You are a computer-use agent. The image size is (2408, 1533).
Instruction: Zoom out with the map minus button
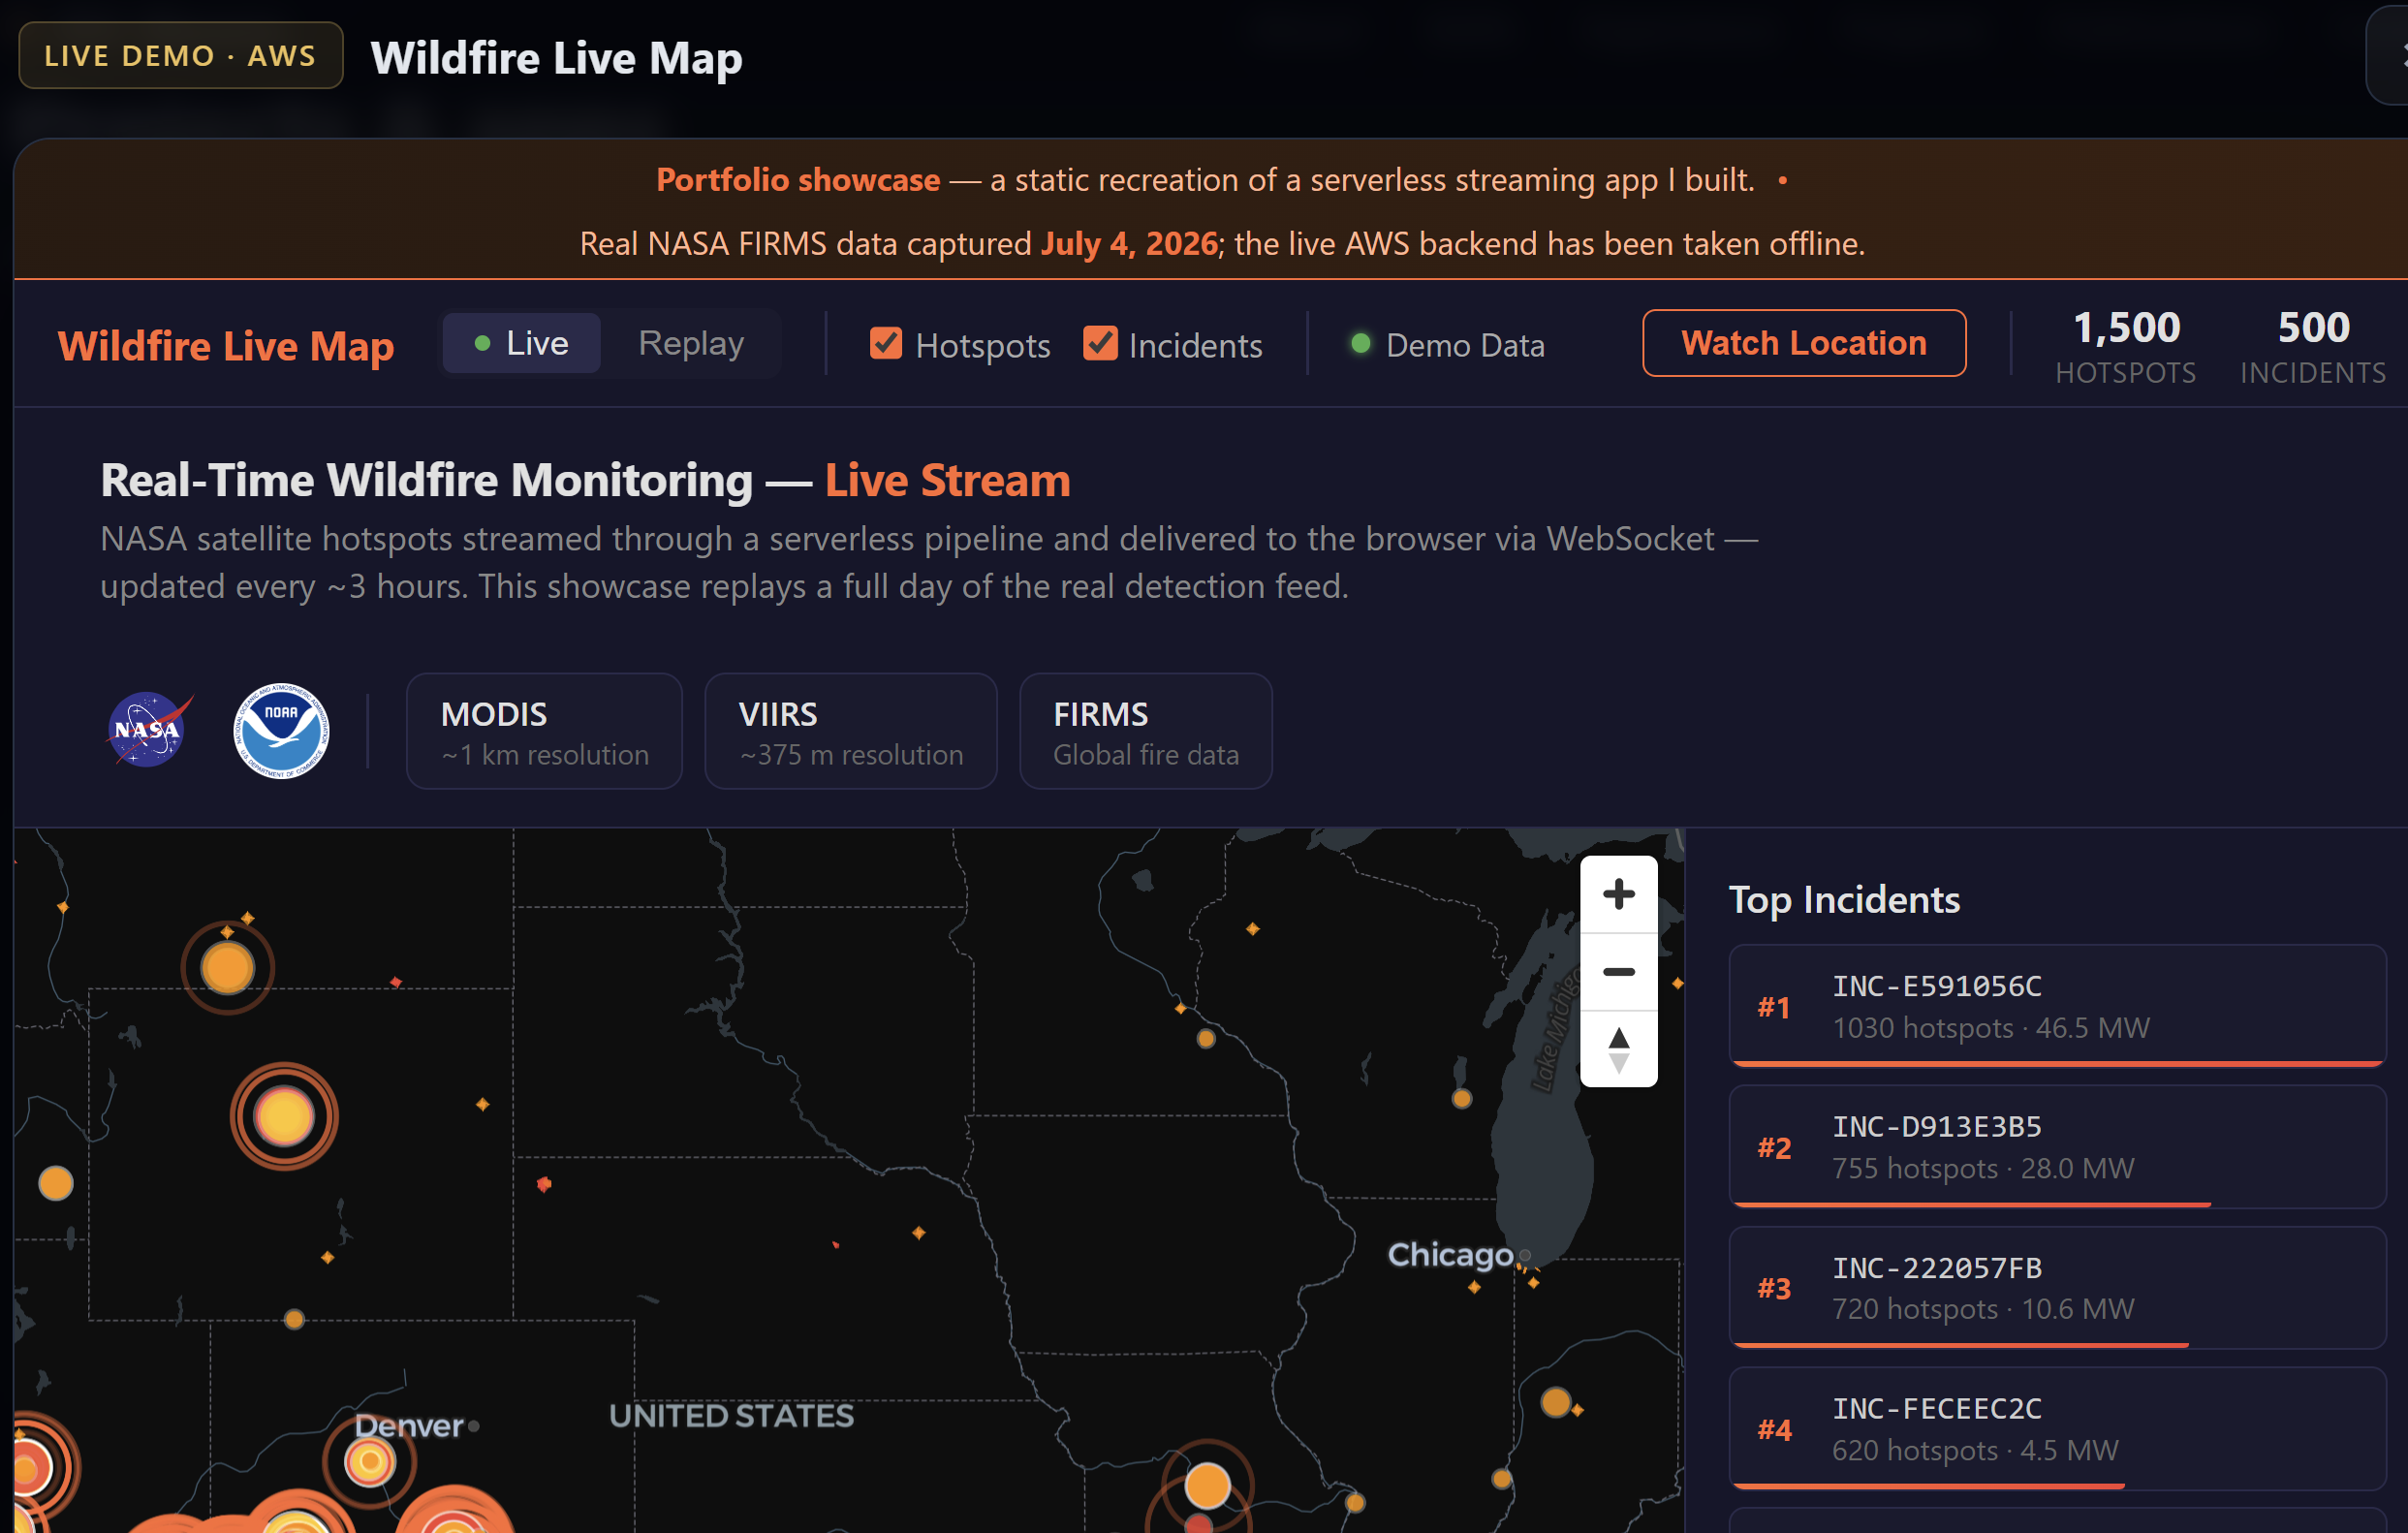tap(1618, 972)
